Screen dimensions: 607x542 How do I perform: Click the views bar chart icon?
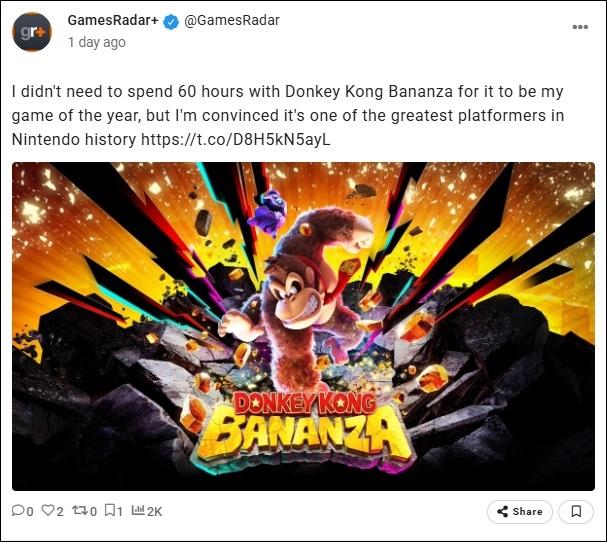click(x=137, y=511)
